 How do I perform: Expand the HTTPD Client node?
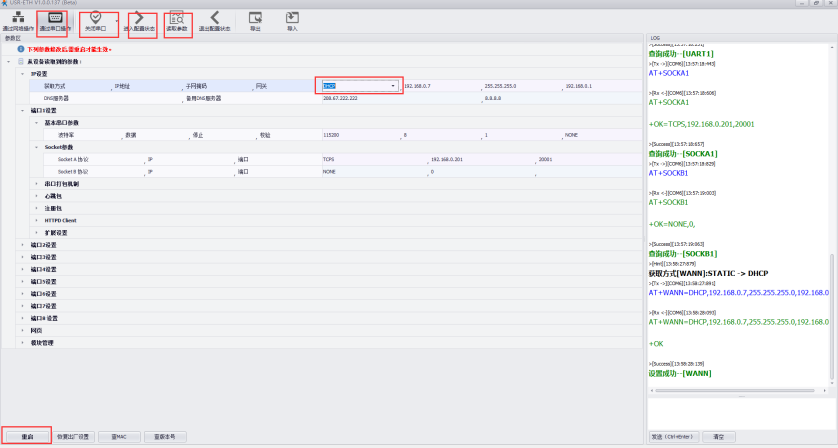coord(36,220)
